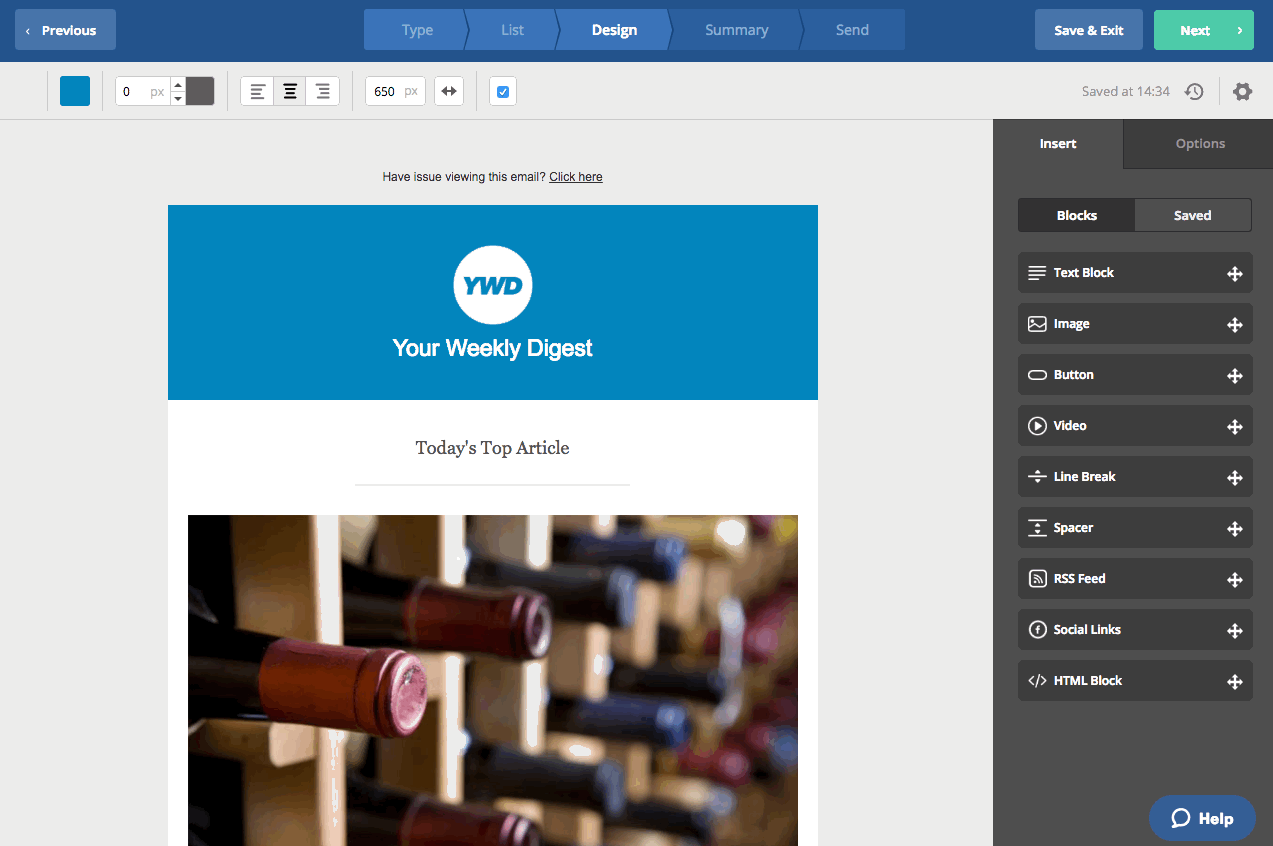This screenshot has height=846, width=1273.
Task: Click the Text Block lines icon
Action: click(1037, 273)
